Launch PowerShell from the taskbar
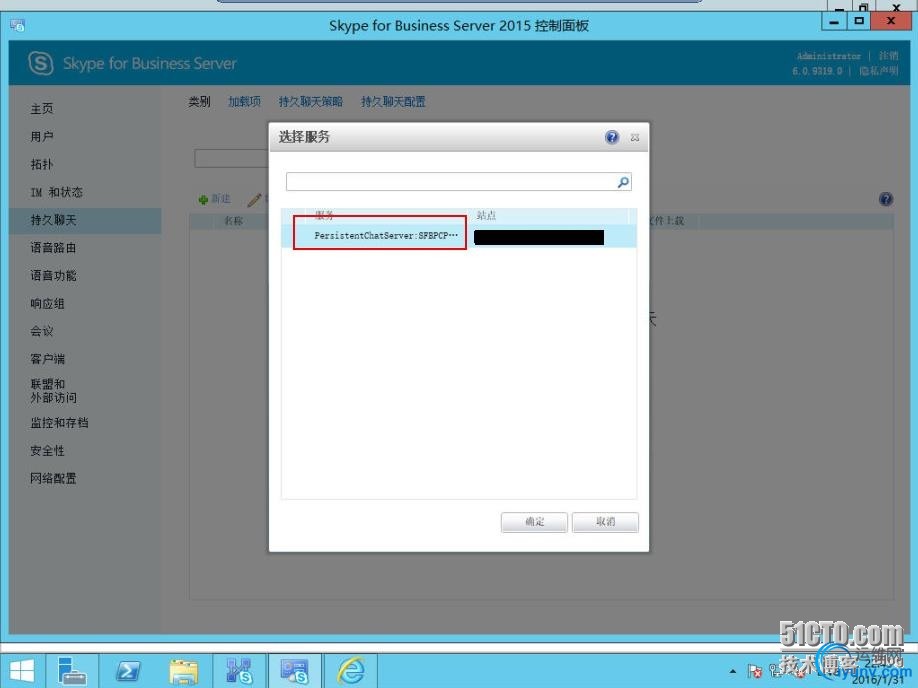Screen dimensions: 918x688 point(128,671)
